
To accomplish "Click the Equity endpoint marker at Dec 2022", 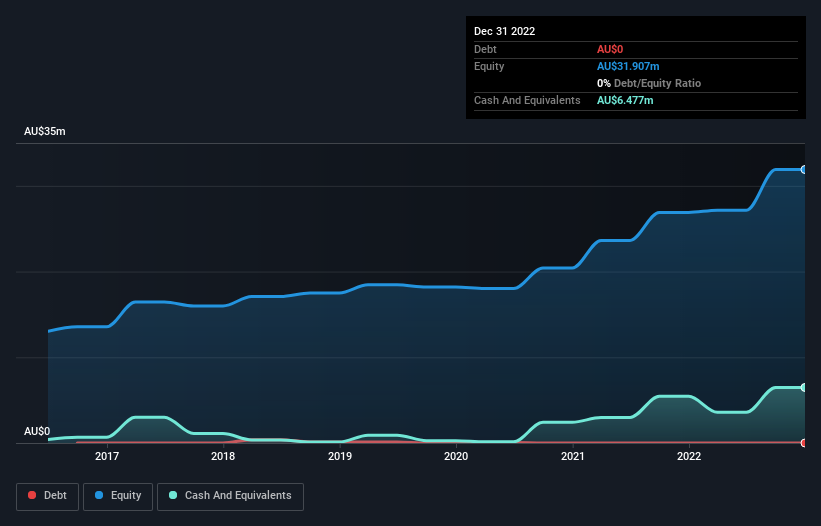I will 804,170.
